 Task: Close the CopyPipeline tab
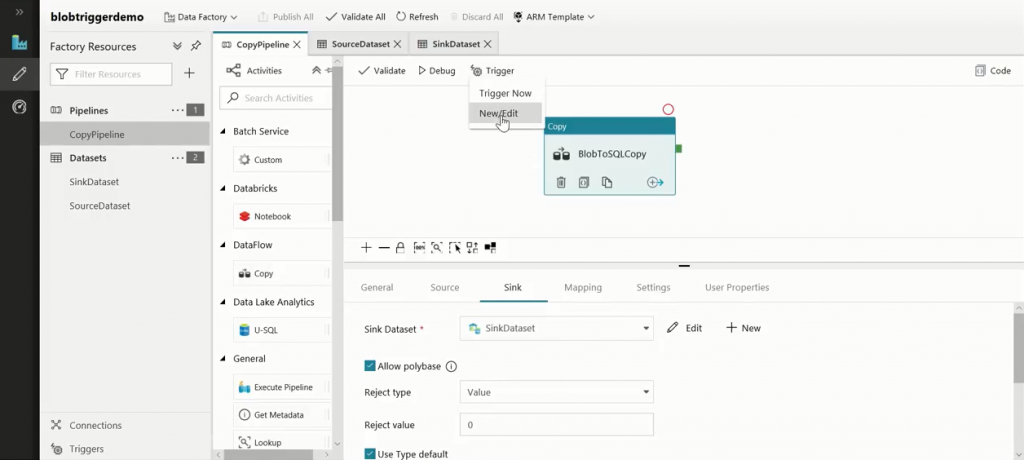click(x=296, y=44)
